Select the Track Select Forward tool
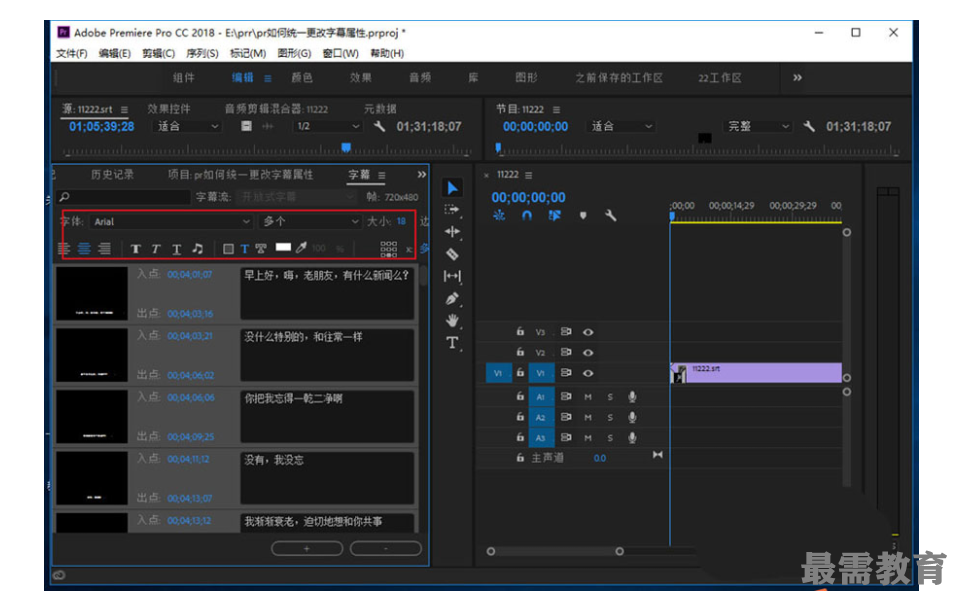Screen dimensions: 953x608 [x=452, y=210]
